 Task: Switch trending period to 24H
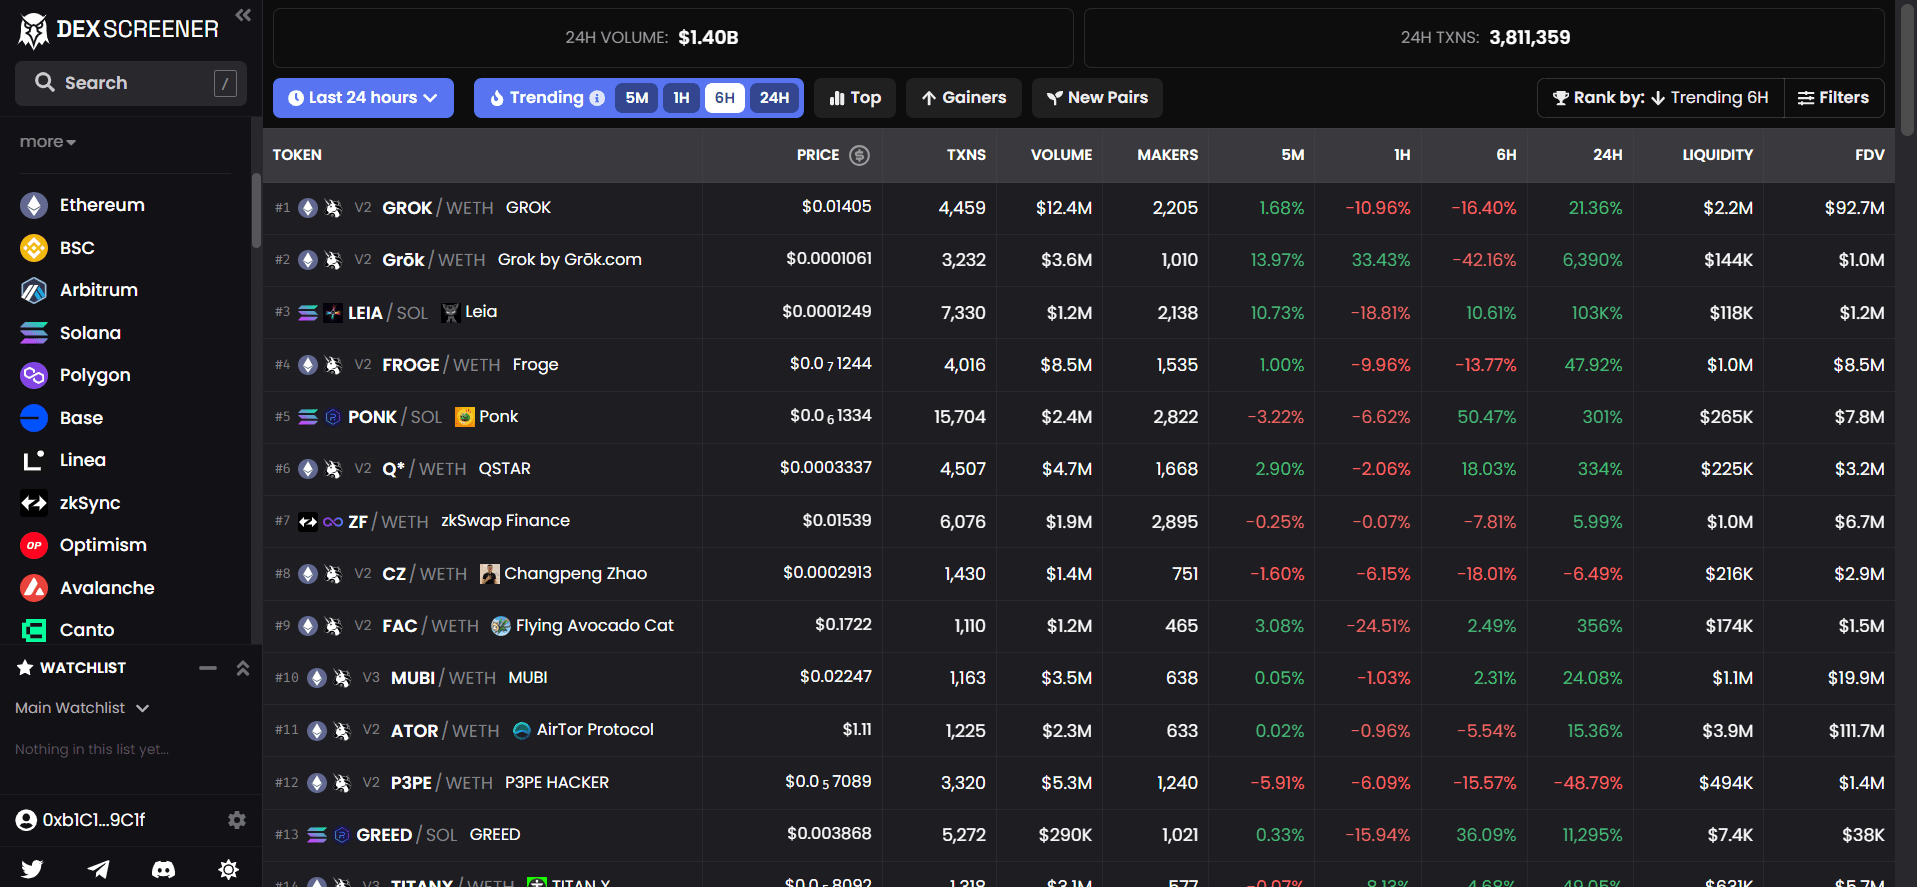[x=774, y=98]
